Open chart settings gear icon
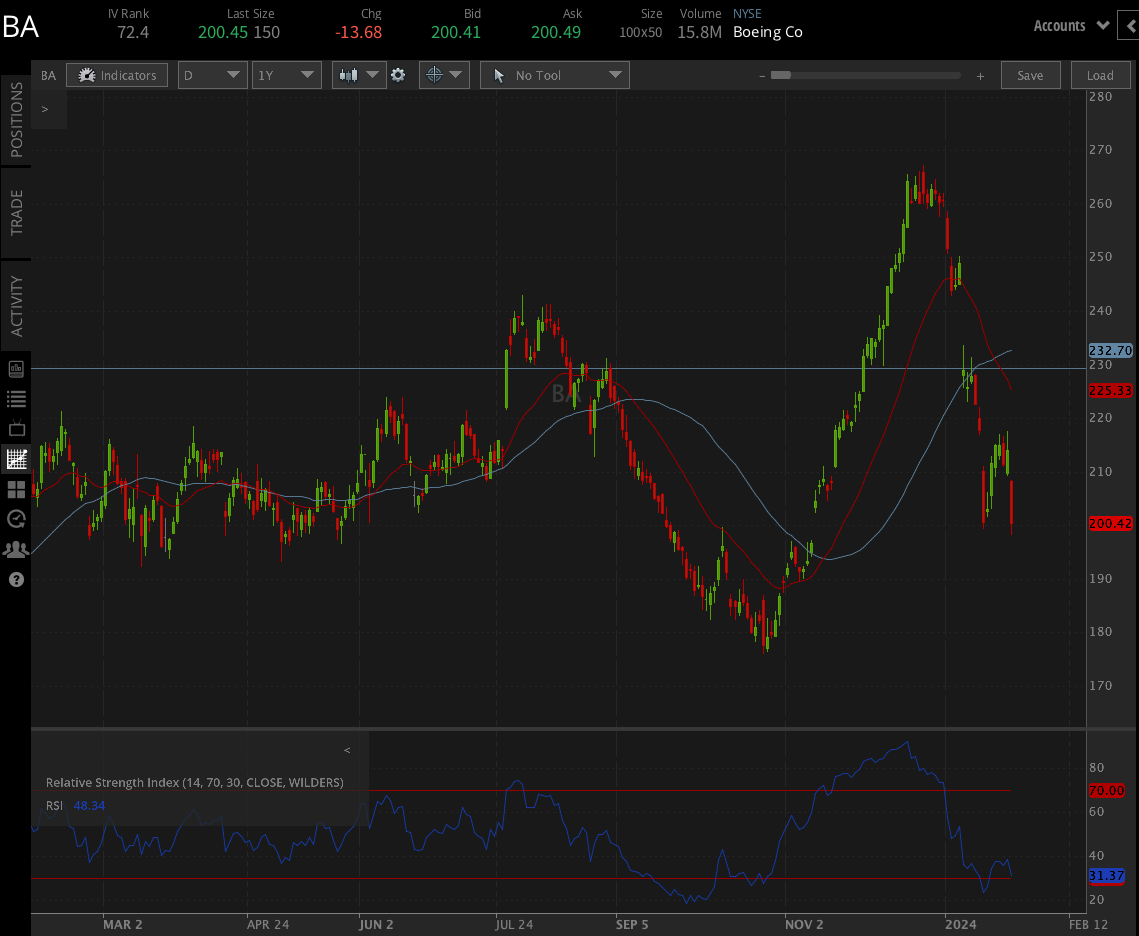 (398, 75)
